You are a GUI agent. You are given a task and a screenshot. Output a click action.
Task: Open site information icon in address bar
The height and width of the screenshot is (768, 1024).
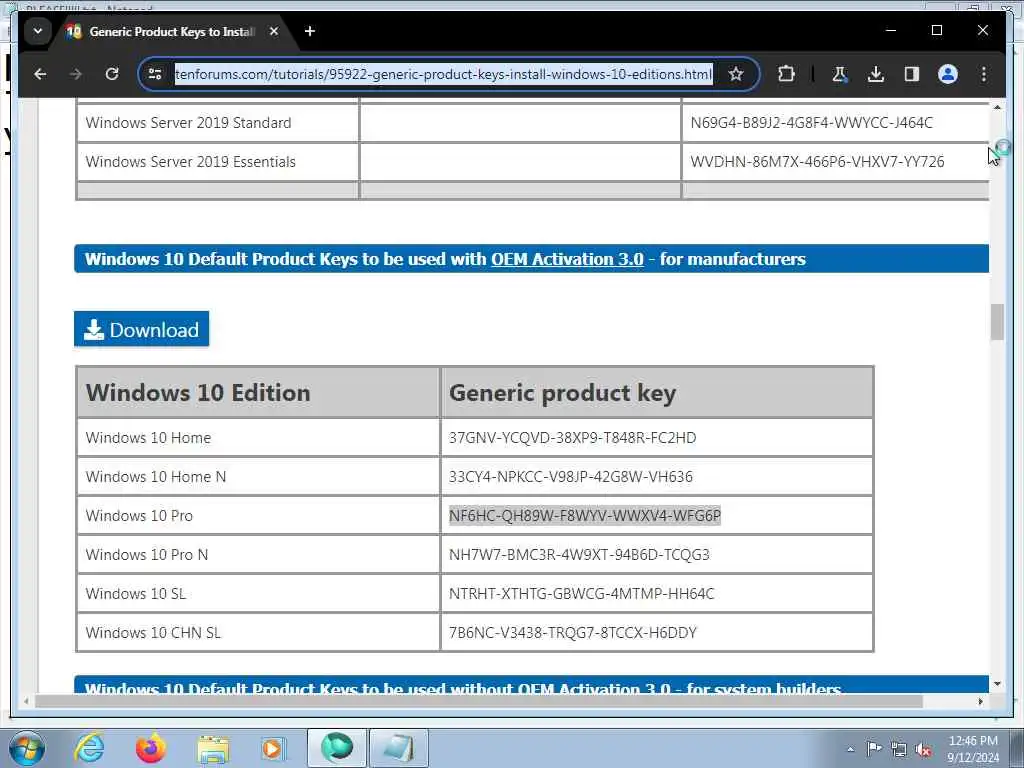click(155, 74)
